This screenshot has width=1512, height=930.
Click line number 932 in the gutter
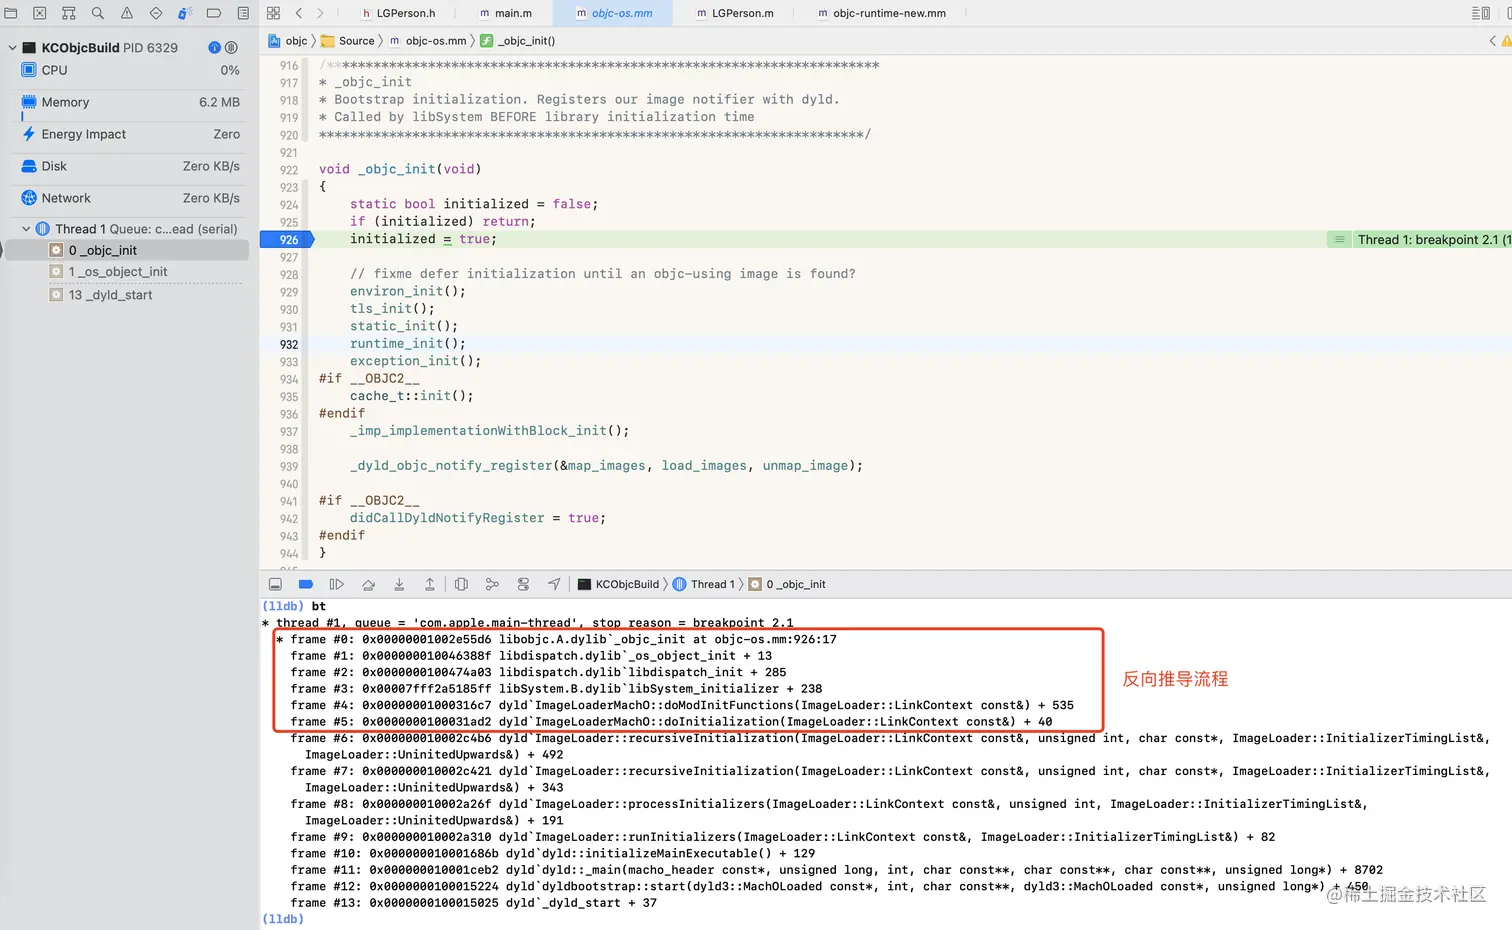[289, 344]
